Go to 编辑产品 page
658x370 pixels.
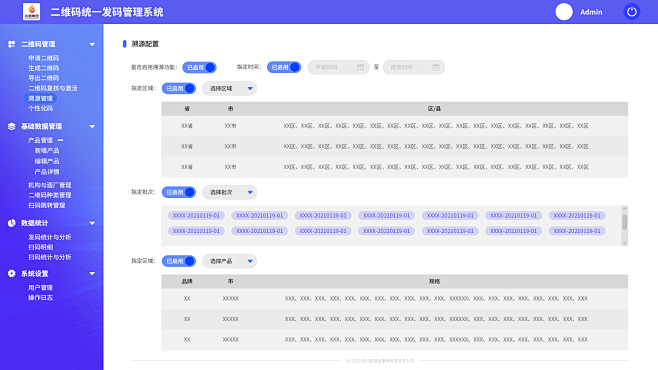click(47, 161)
